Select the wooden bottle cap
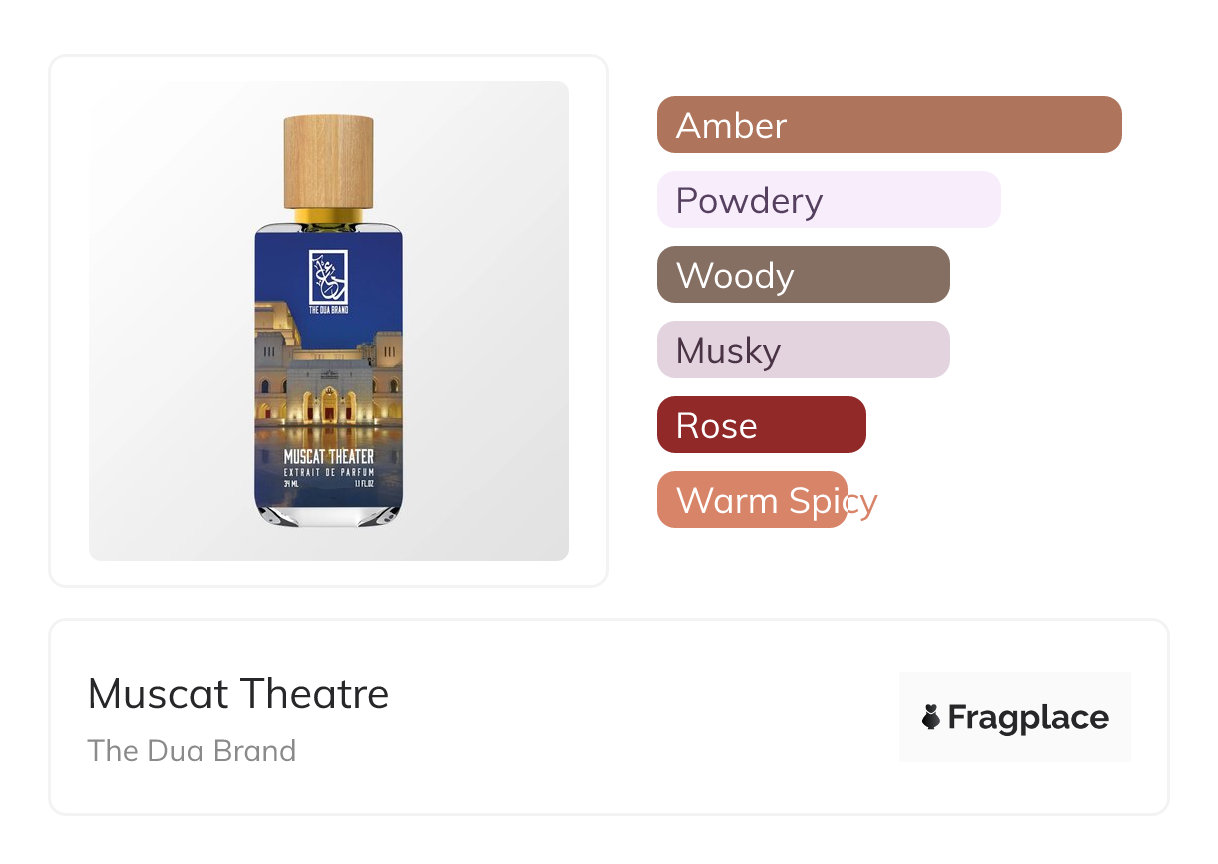The height and width of the screenshot is (864, 1218). point(328,162)
